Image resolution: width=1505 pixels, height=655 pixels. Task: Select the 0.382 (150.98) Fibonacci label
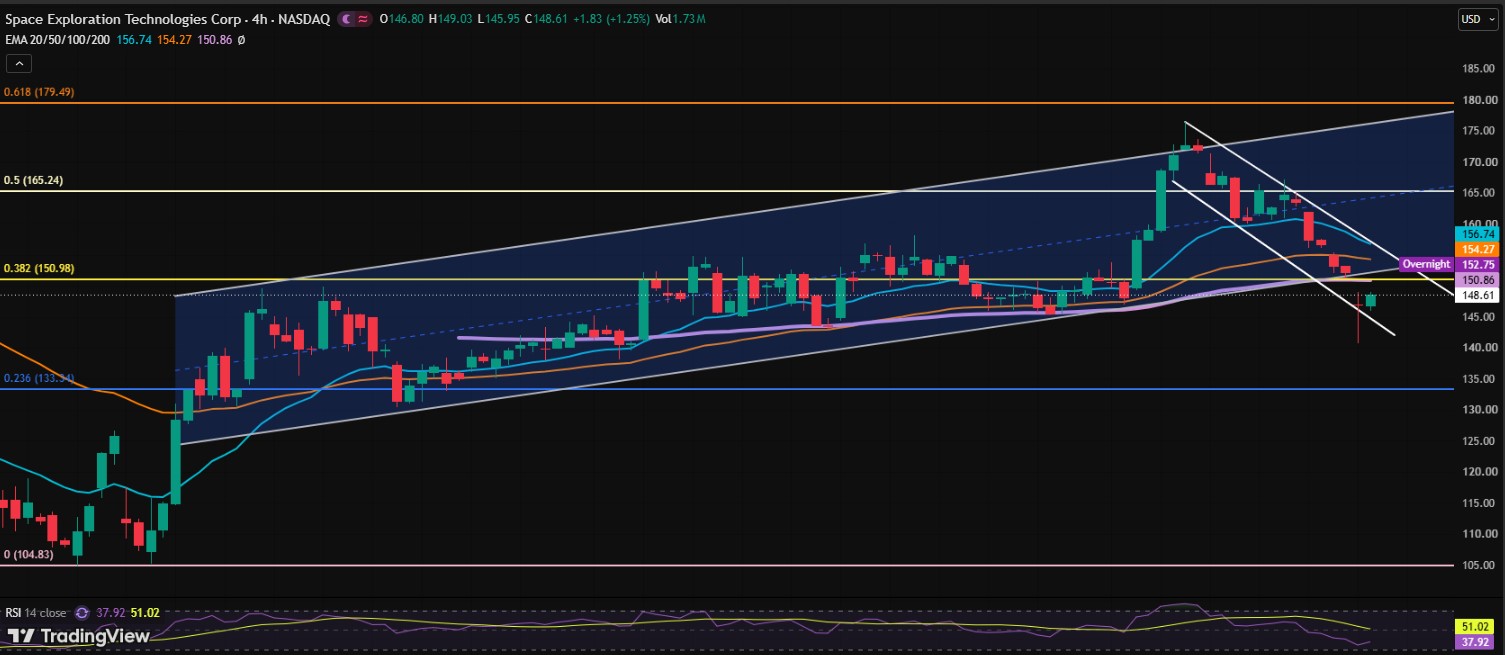point(39,269)
